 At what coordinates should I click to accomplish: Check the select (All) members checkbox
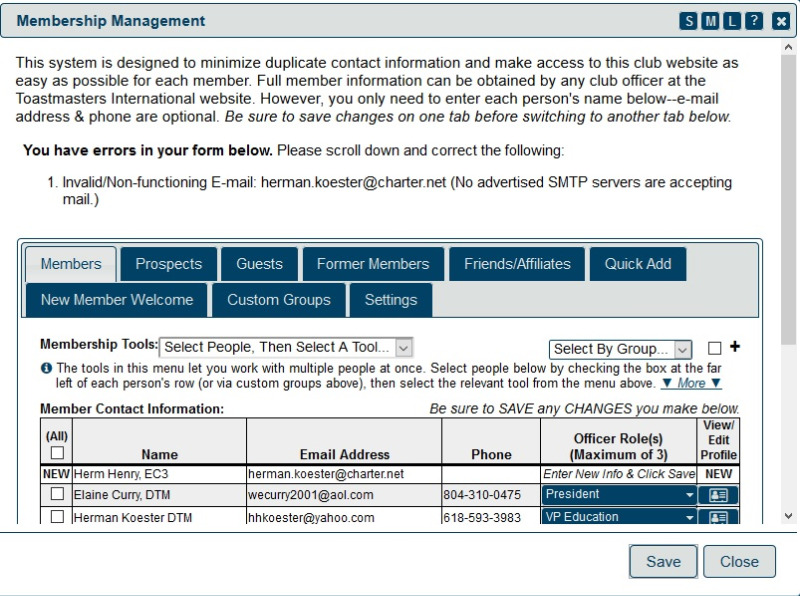pyautogui.click(x=57, y=453)
